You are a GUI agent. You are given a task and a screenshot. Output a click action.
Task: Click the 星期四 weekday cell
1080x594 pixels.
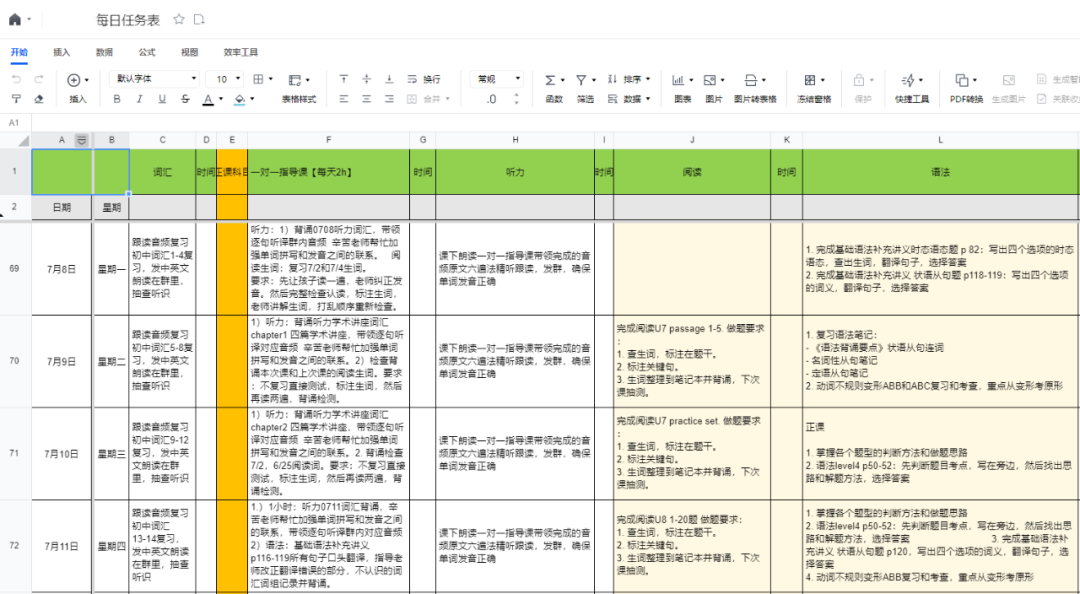(x=112, y=546)
